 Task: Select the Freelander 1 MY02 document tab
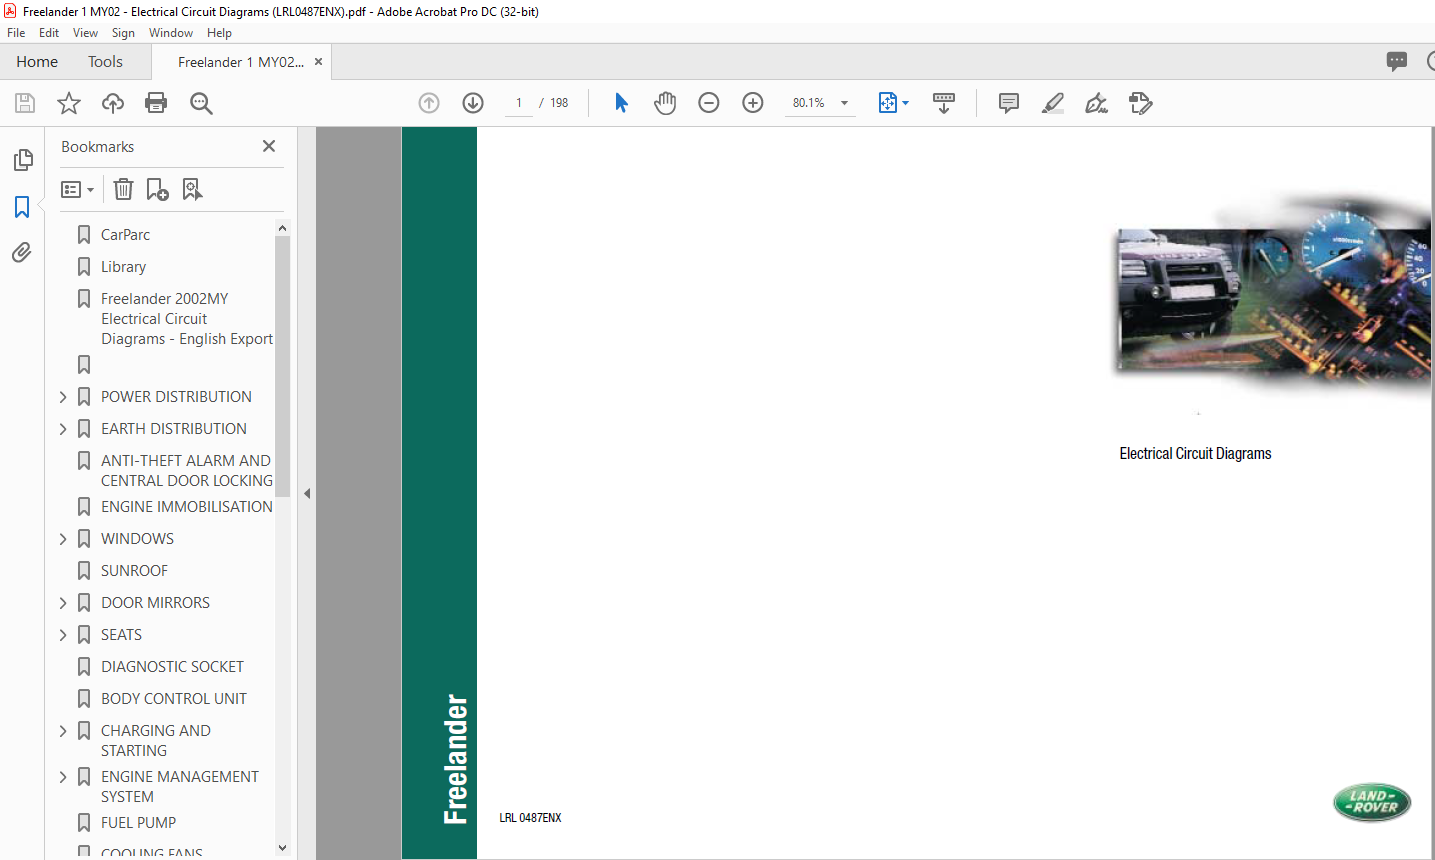241,62
